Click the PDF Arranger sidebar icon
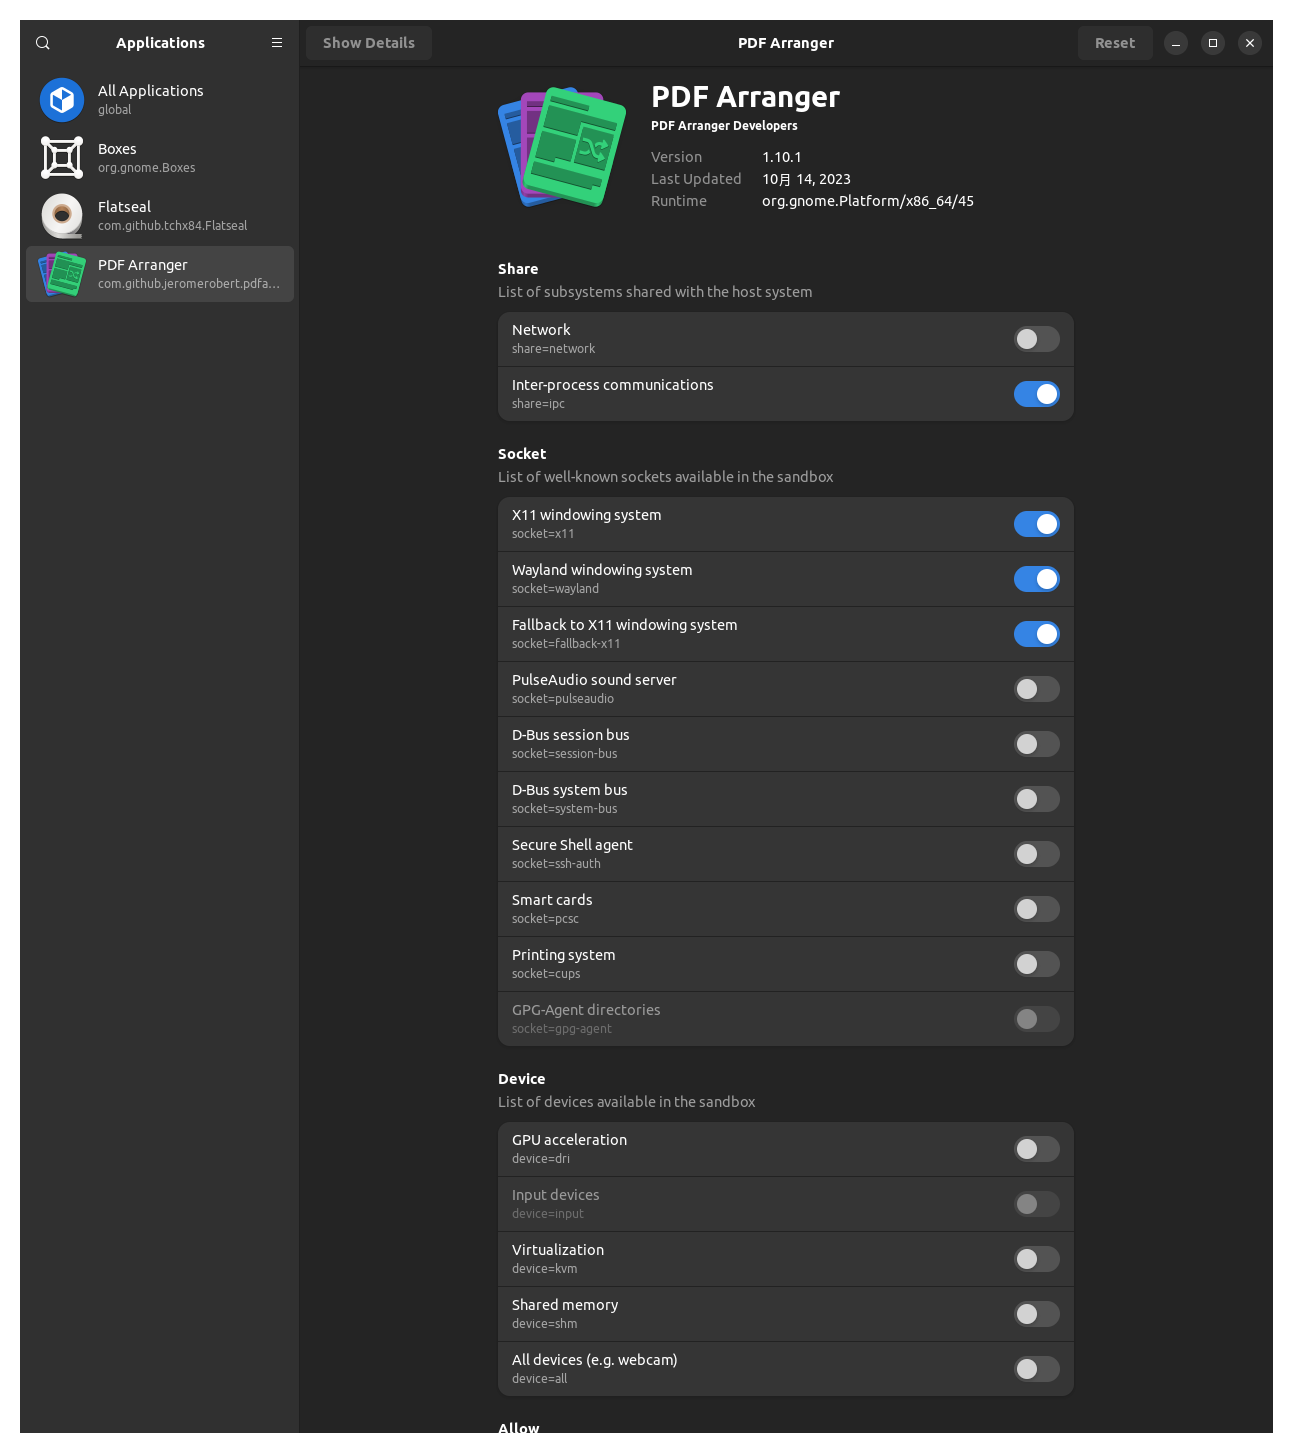Viewport: 1293px width, 1453px height. coord(62,274)
